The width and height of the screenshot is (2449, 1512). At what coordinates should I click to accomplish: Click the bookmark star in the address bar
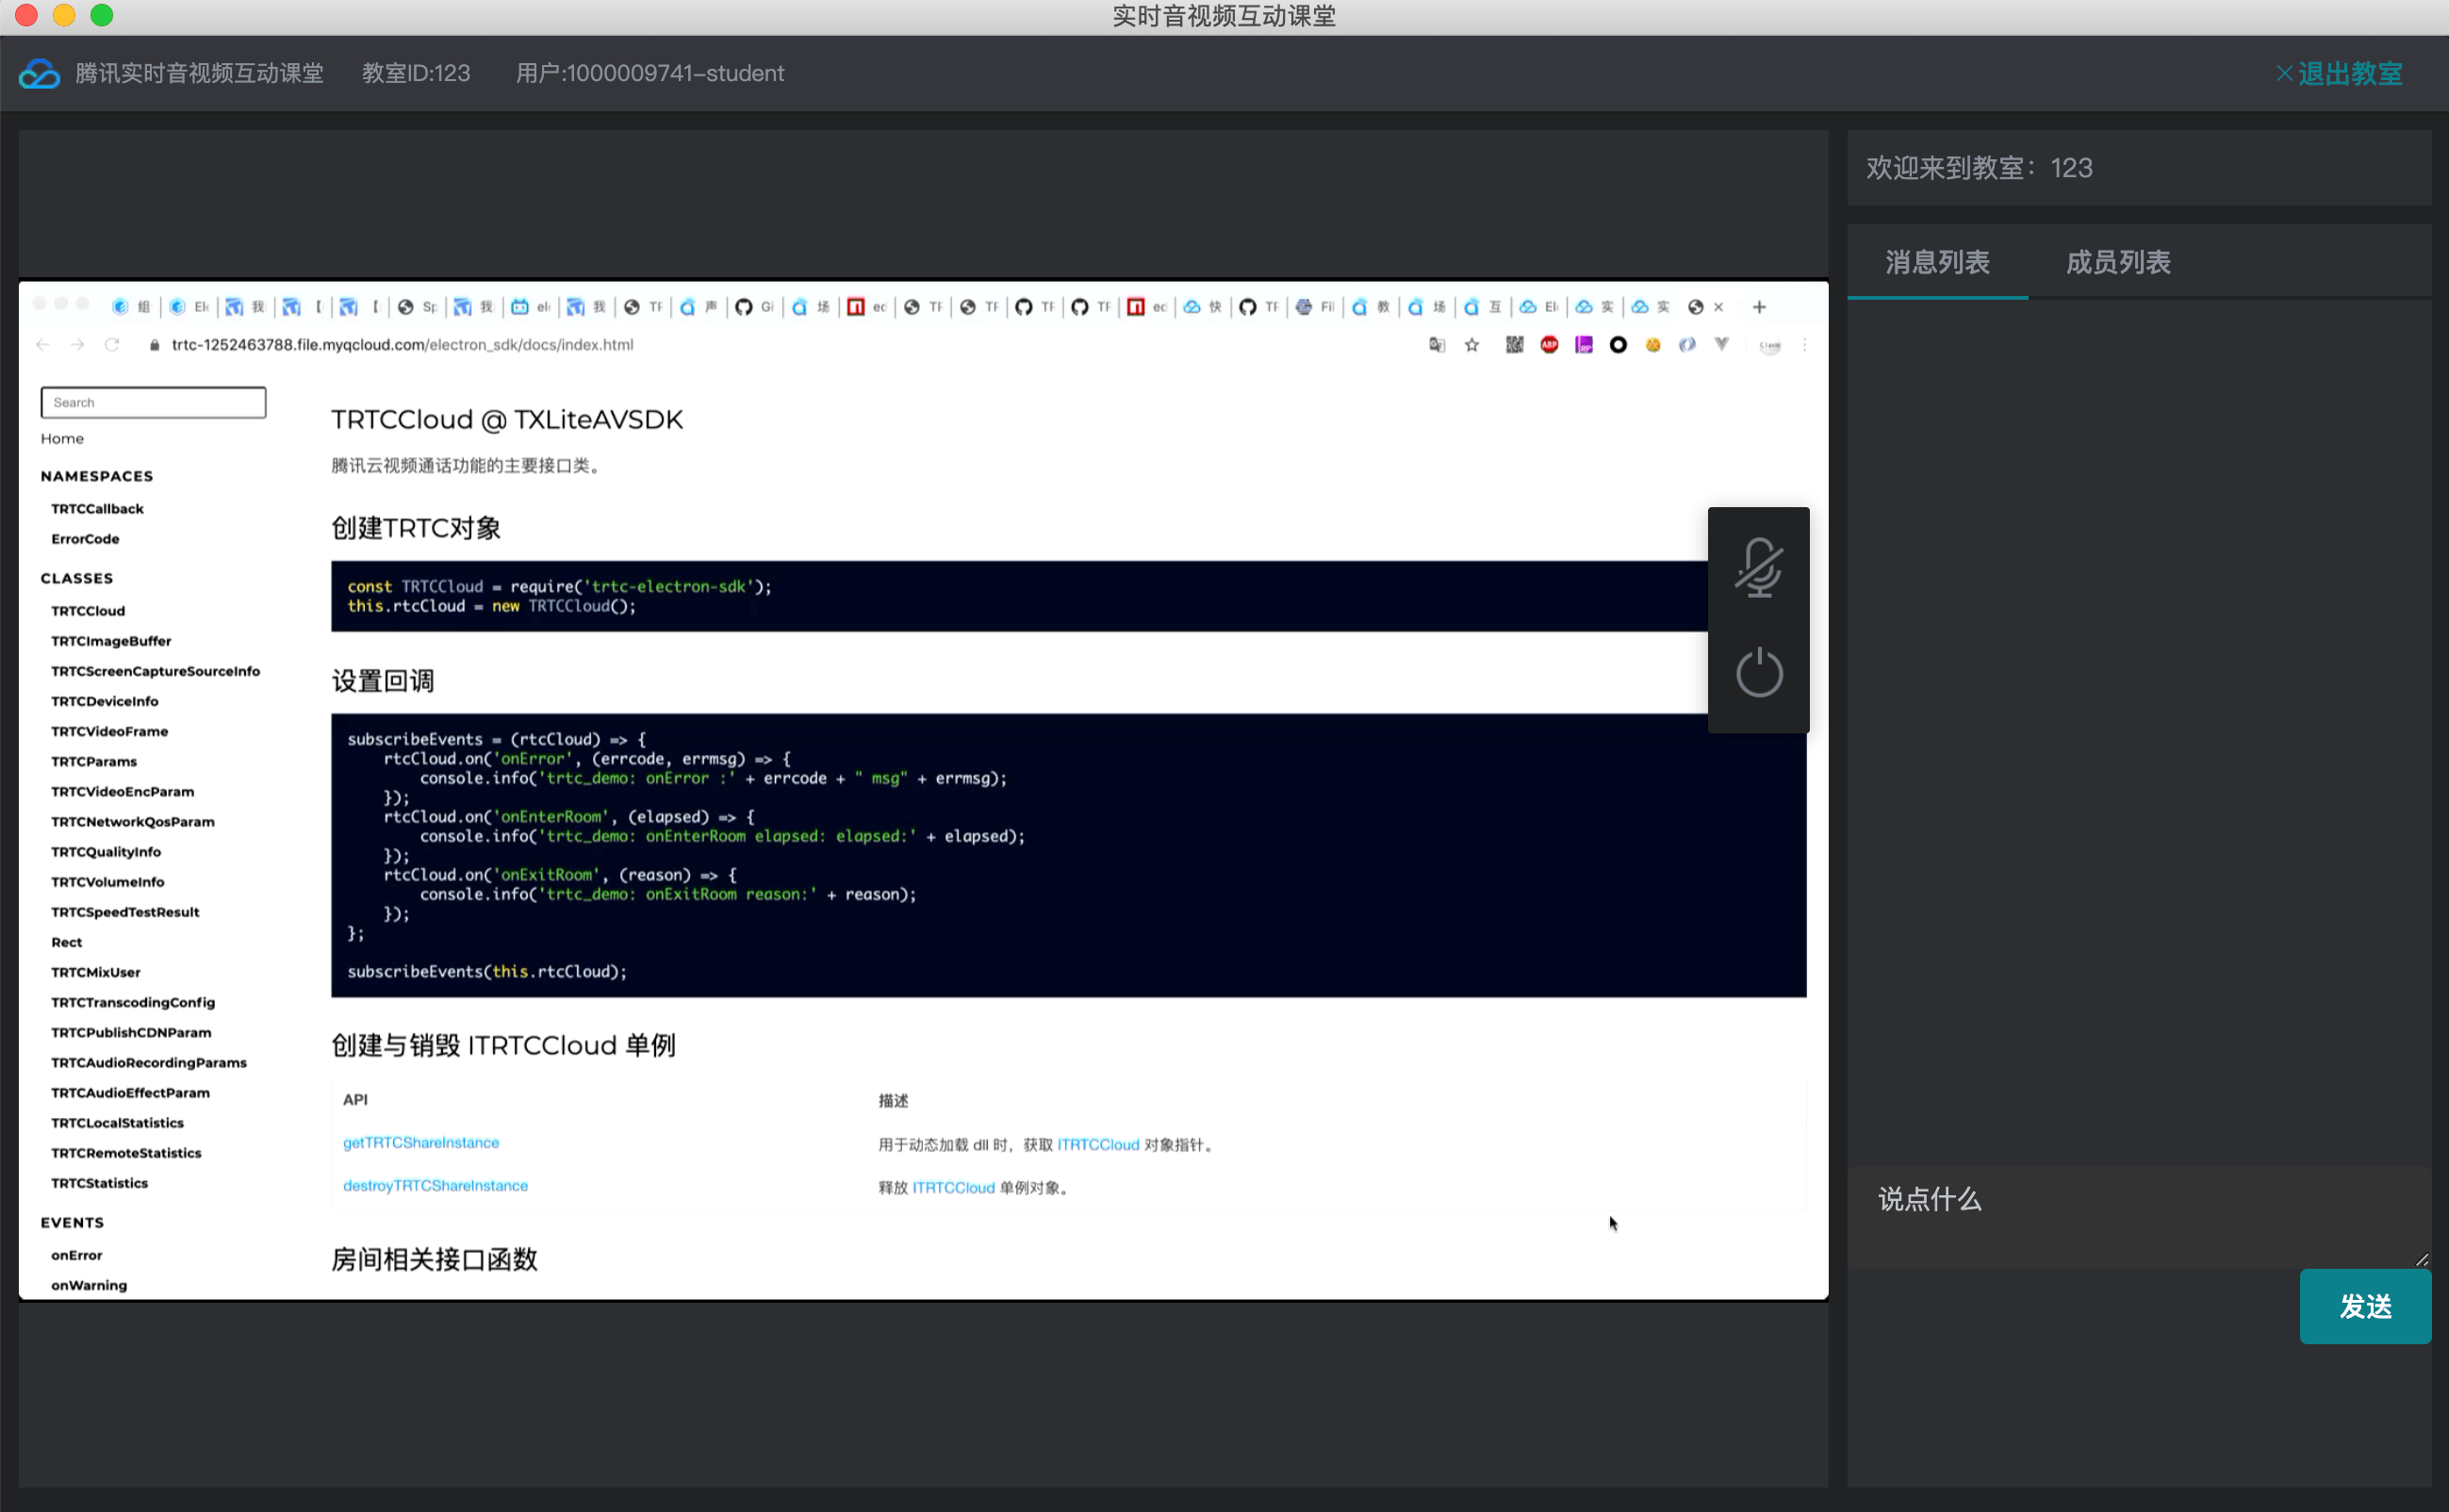tap(1471, 345)
